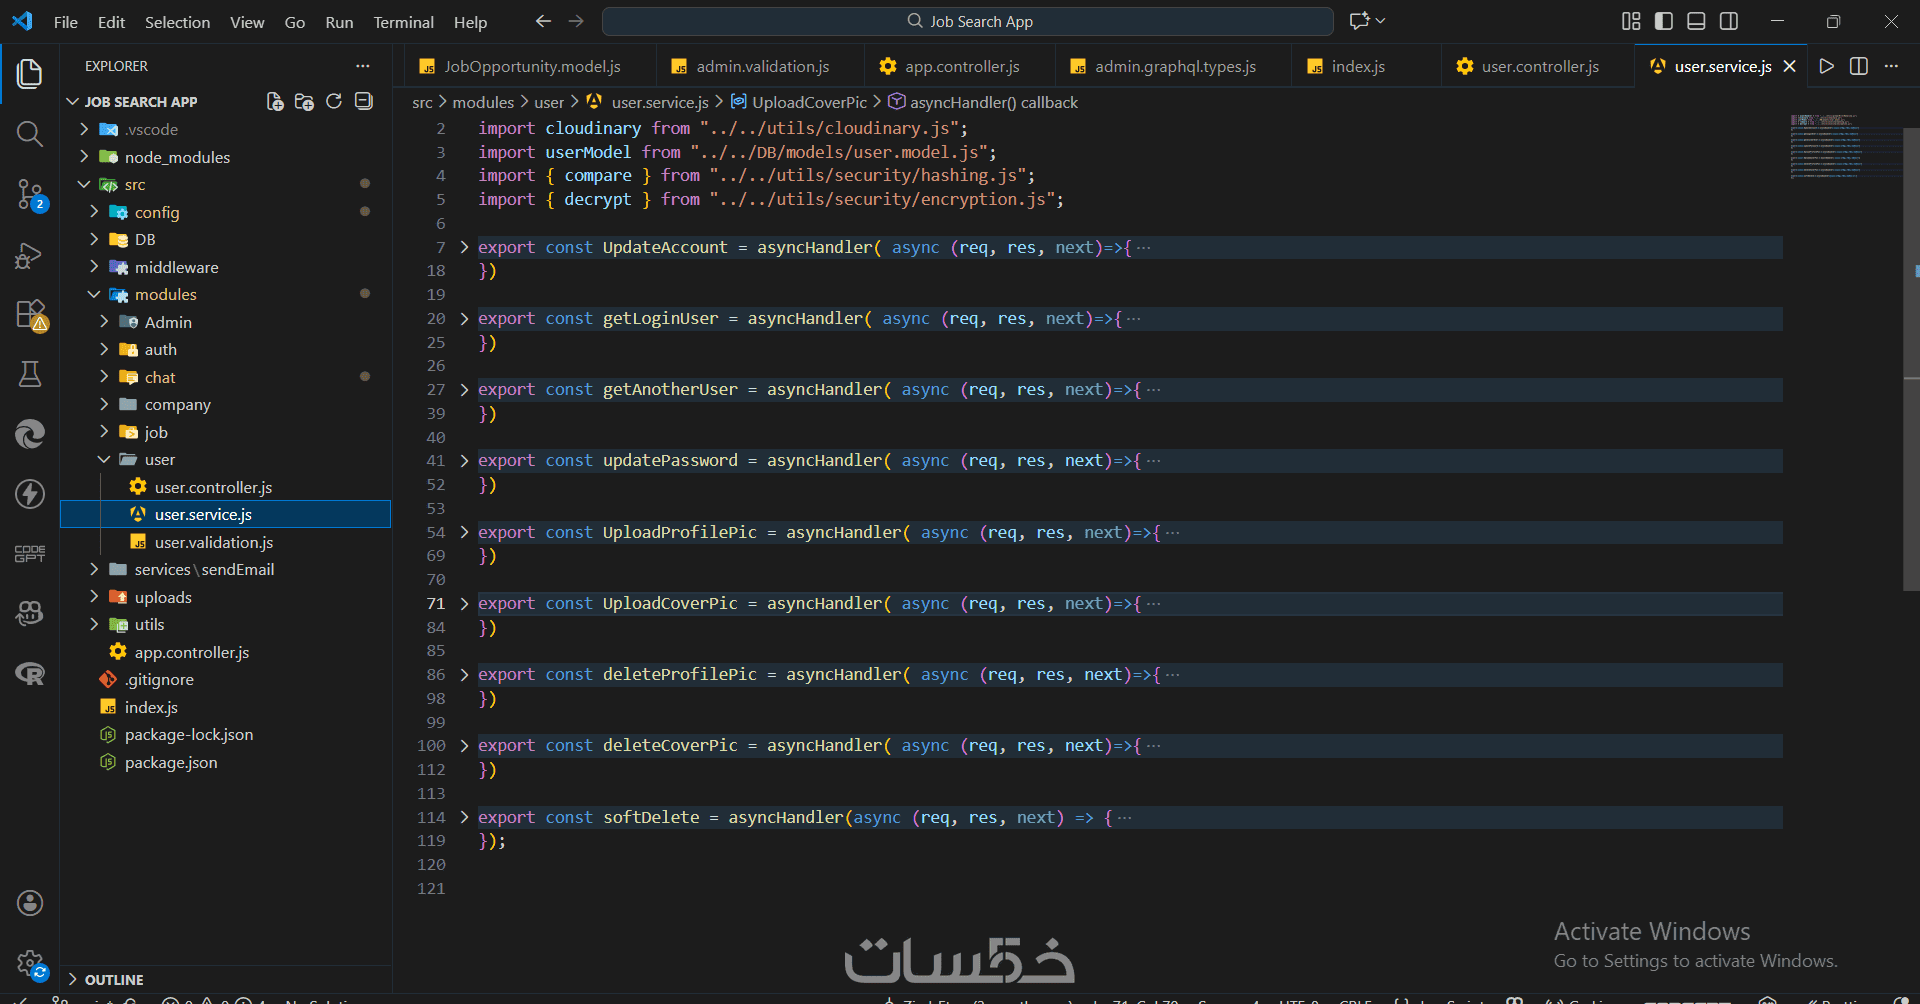Screen dimensions: 1920x1004
Task: Open the Thunder Client lightning view
Action: (30, 494)
